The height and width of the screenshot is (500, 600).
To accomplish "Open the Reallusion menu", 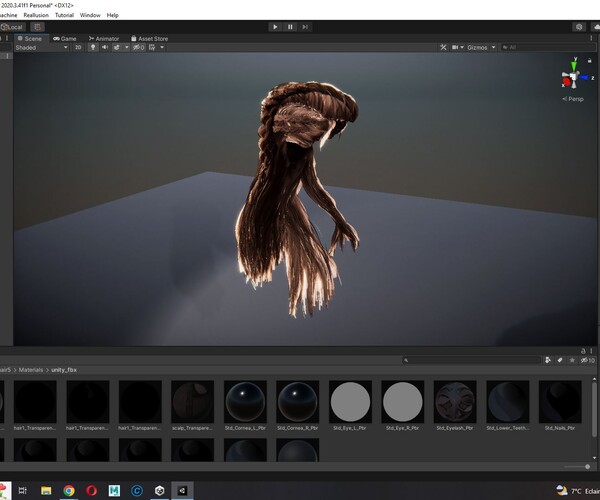I will coord(36,15).
